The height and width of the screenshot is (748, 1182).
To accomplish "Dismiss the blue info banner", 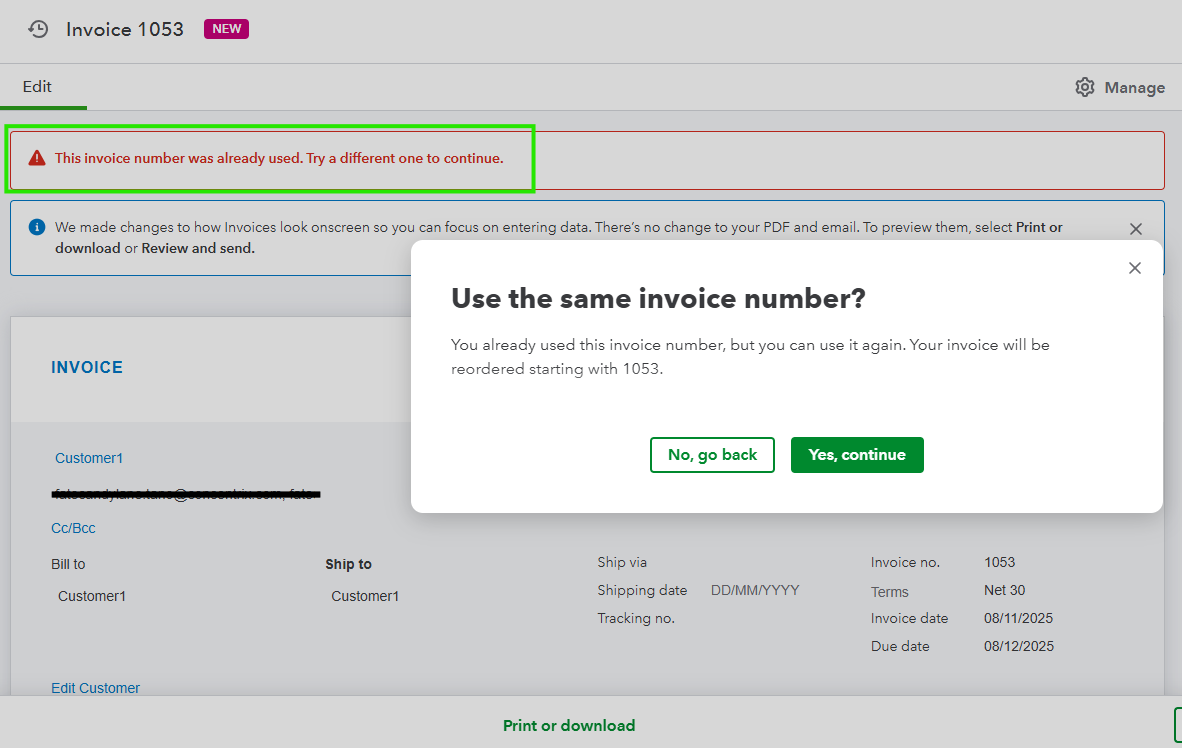I will 1135,229.
